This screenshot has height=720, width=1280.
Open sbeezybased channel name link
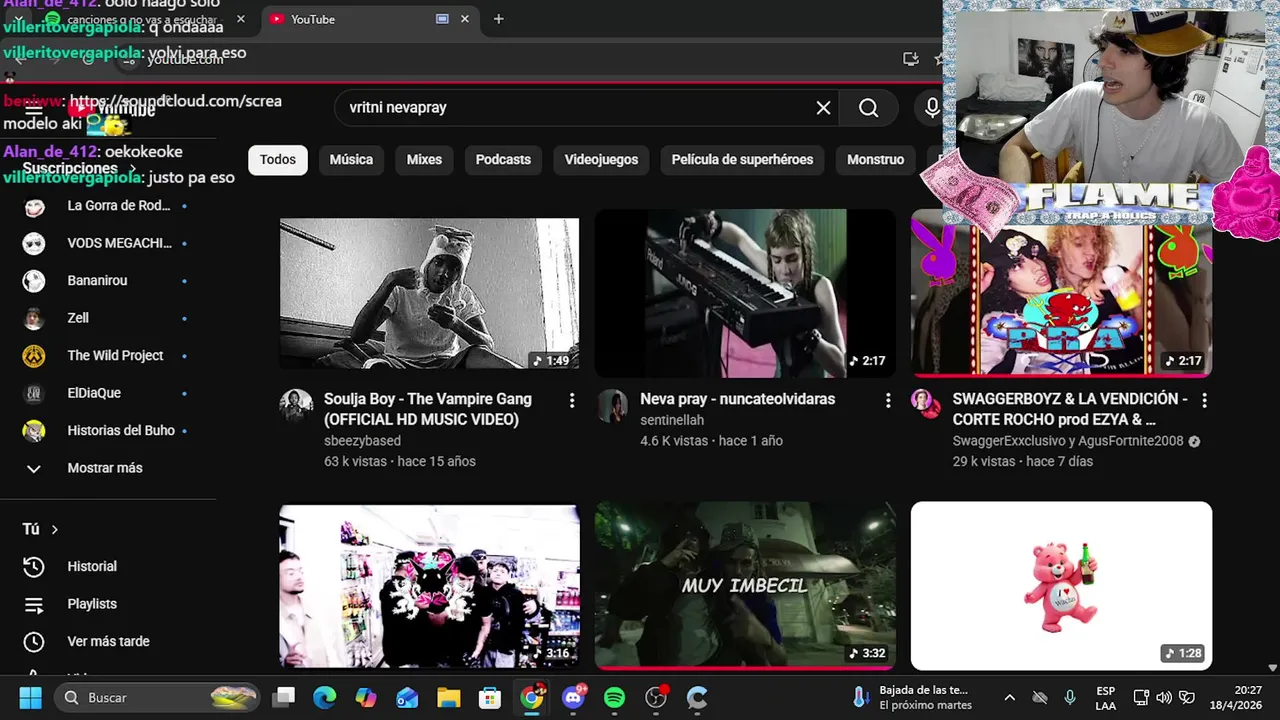click(362, 441)
